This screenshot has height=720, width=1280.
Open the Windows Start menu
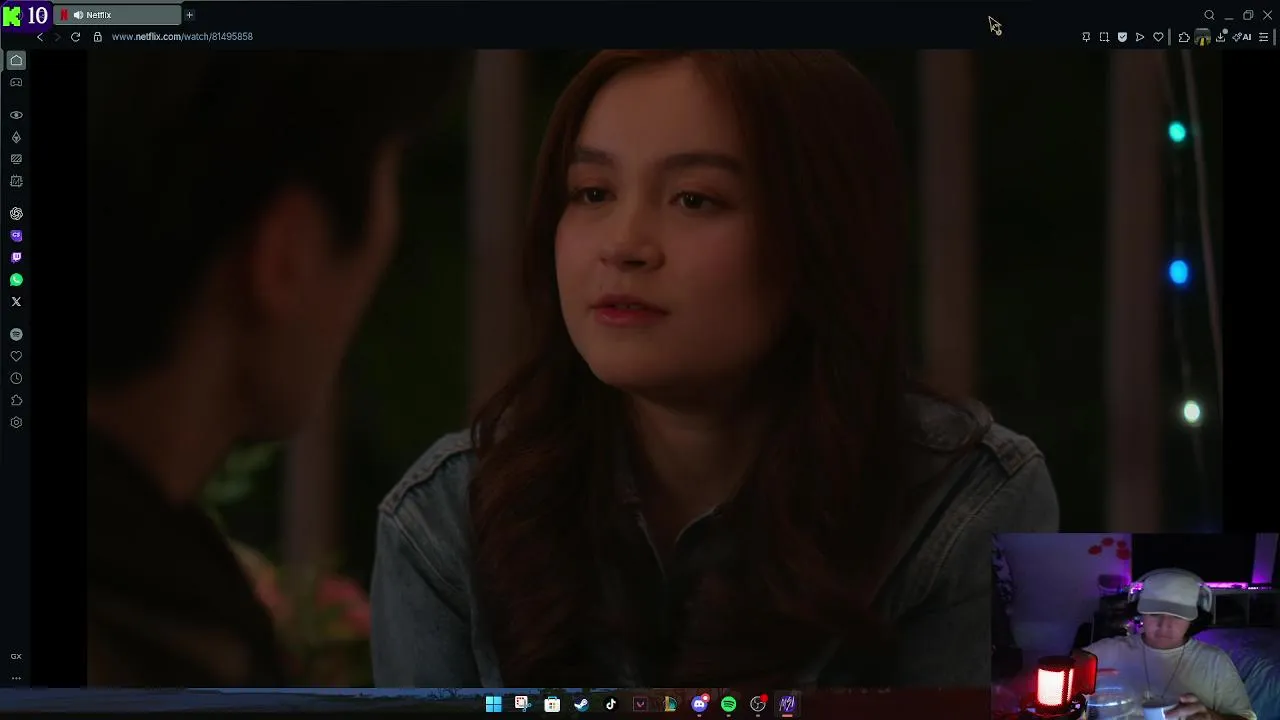[x=493, y=704]
